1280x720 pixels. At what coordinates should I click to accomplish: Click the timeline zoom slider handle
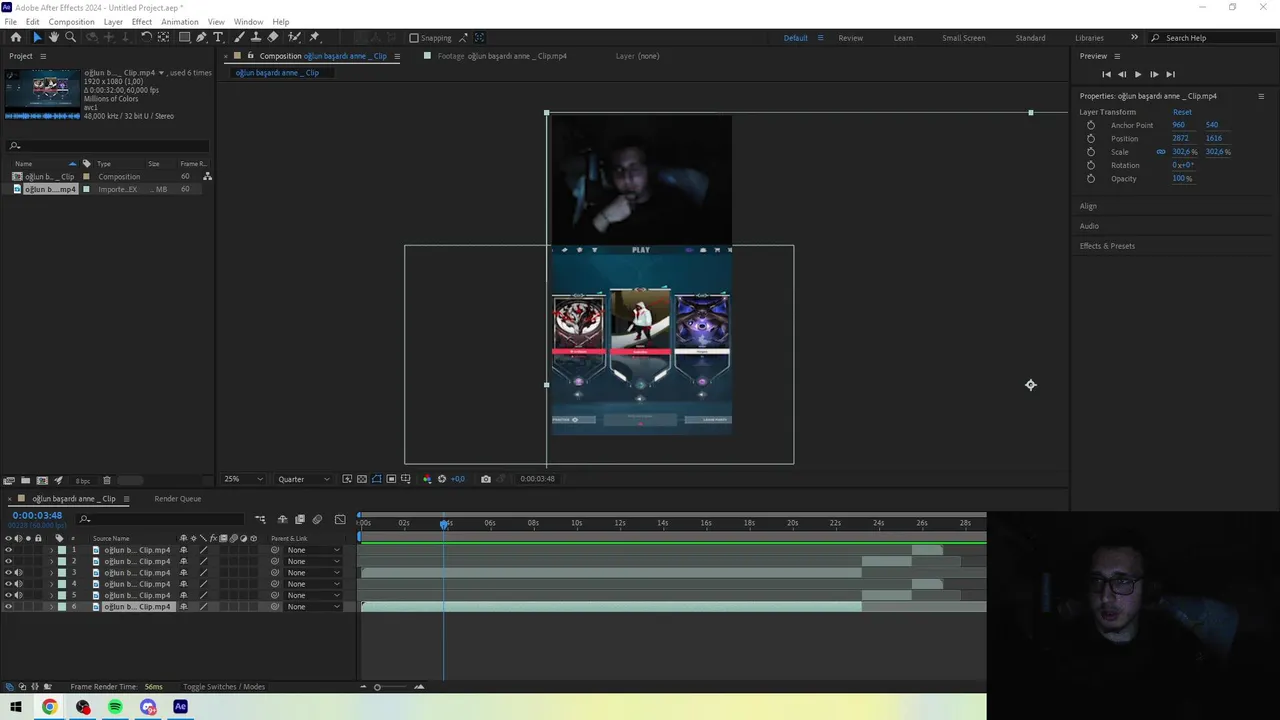377,687
